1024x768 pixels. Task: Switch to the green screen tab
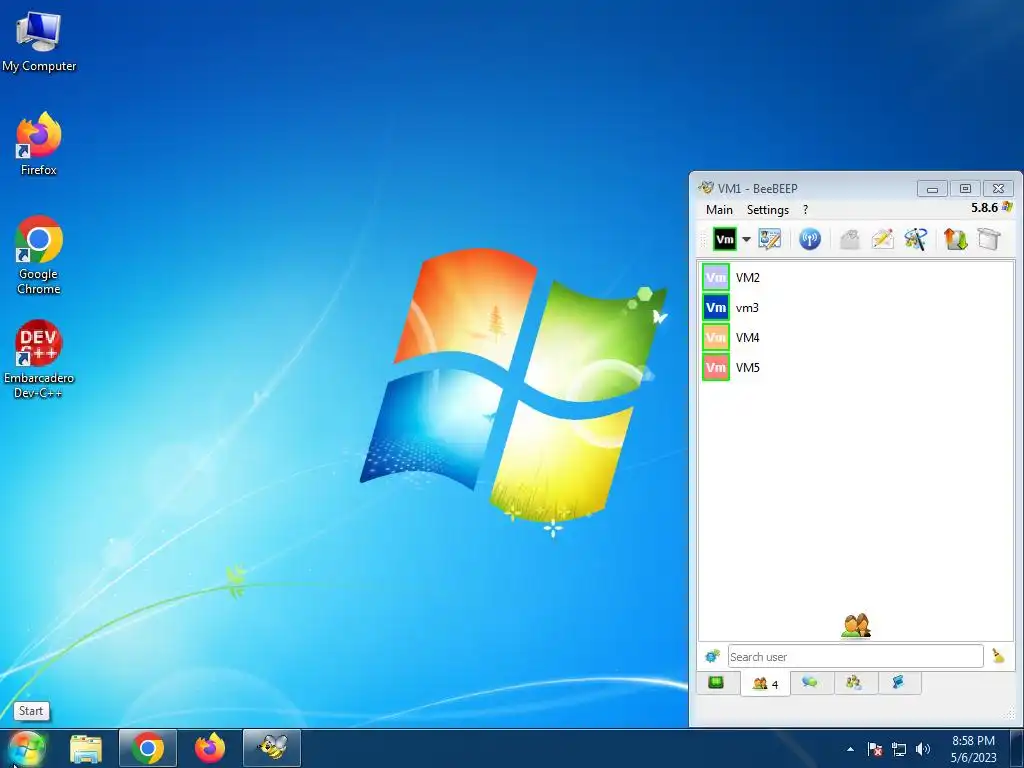click(x=716, y=683)
